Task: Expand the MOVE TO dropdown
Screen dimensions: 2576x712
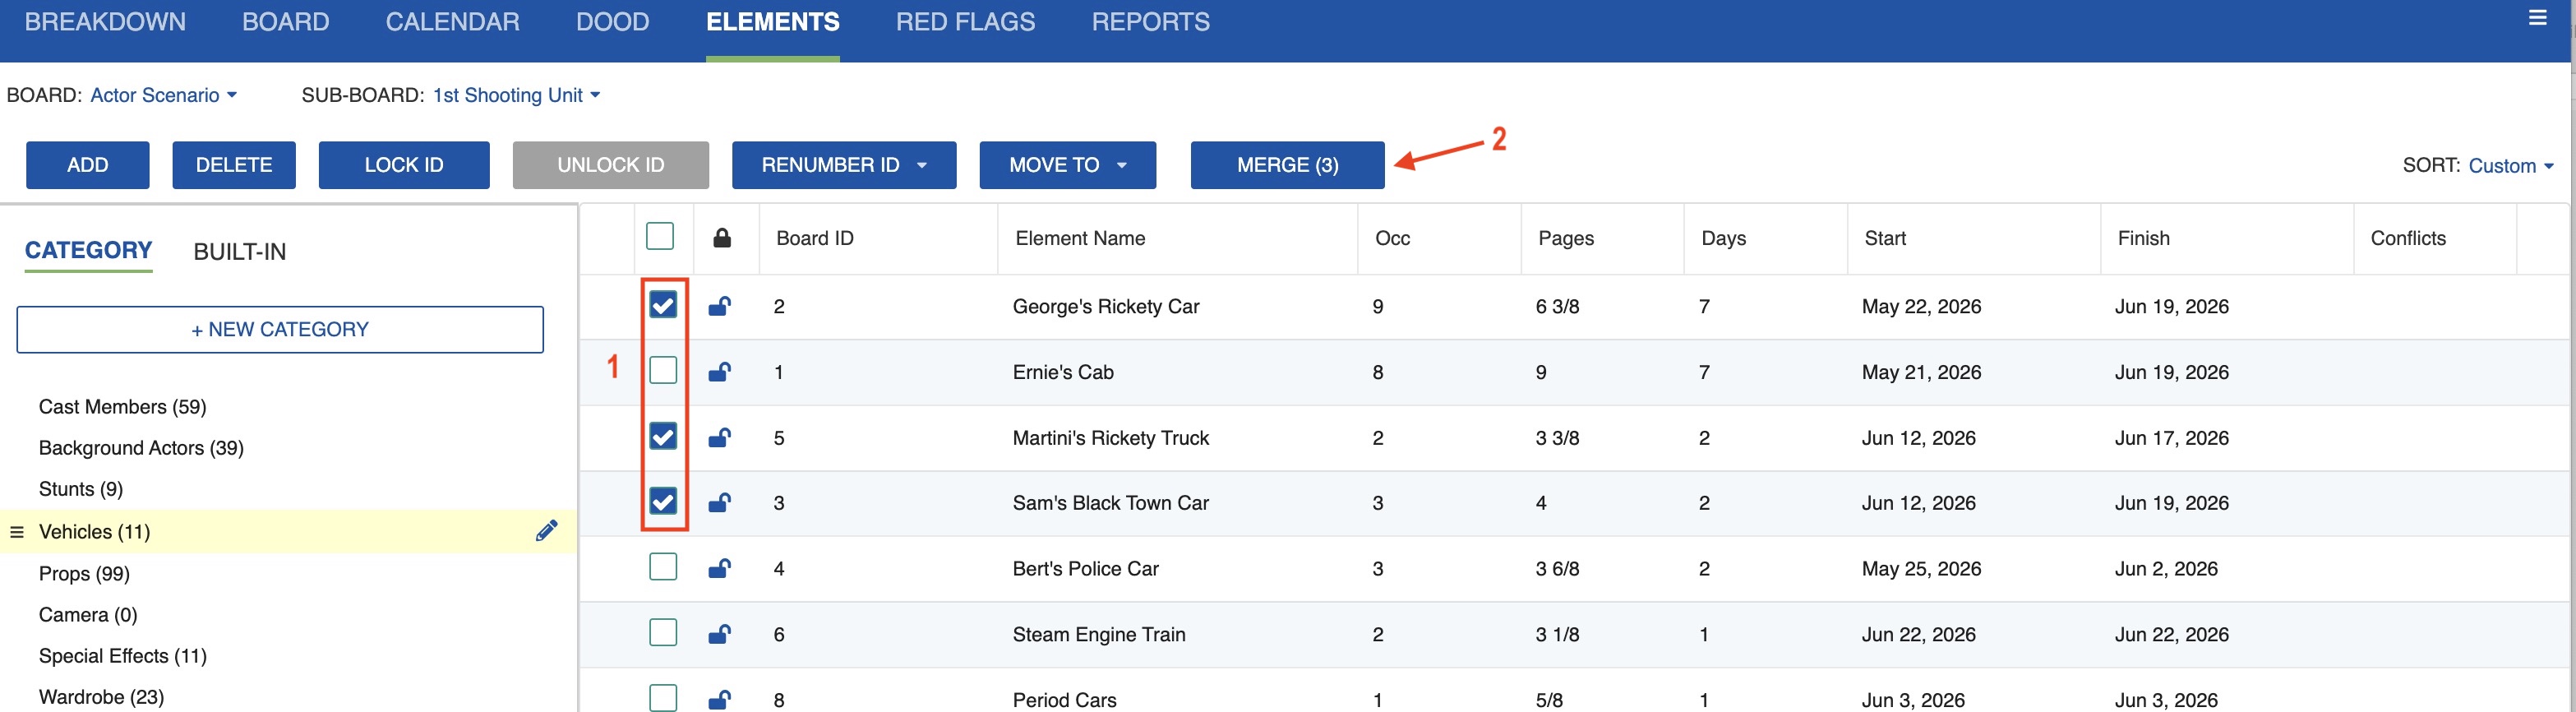Action: click(x=1066, y=165)
